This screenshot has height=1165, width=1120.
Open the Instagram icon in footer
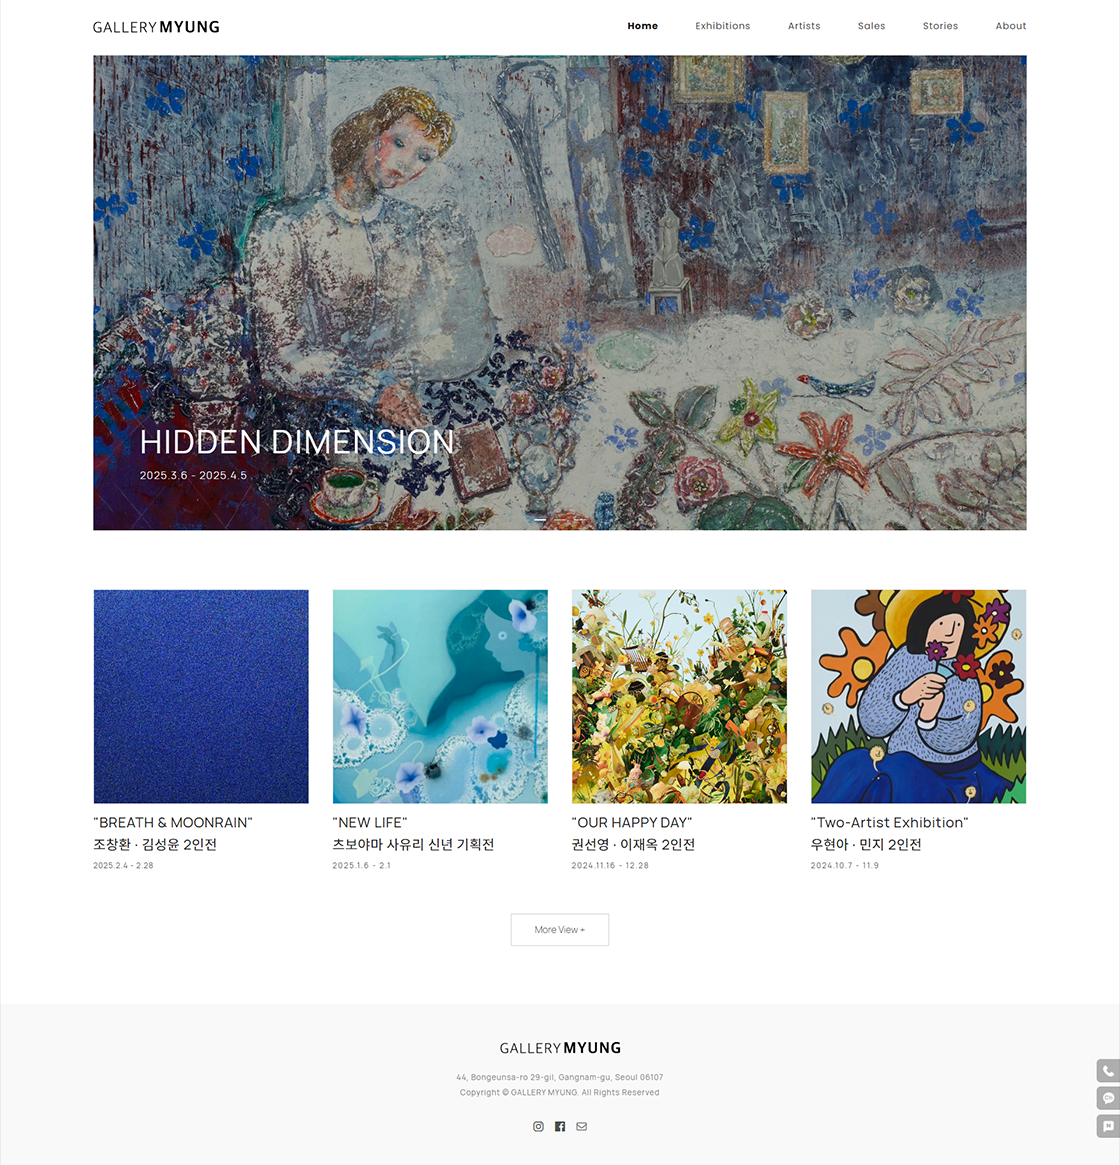pyautogui.click(x=538, y=1126)
